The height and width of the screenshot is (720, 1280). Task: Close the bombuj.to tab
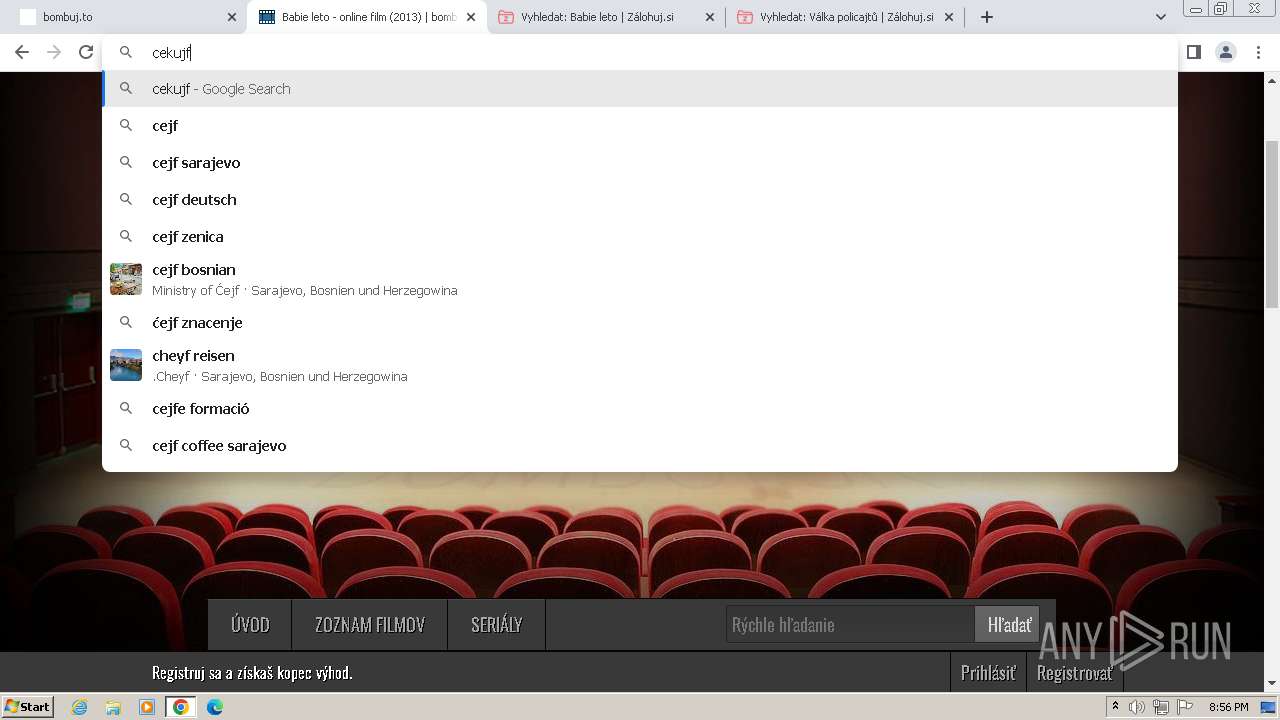click(x=232, y=17)
